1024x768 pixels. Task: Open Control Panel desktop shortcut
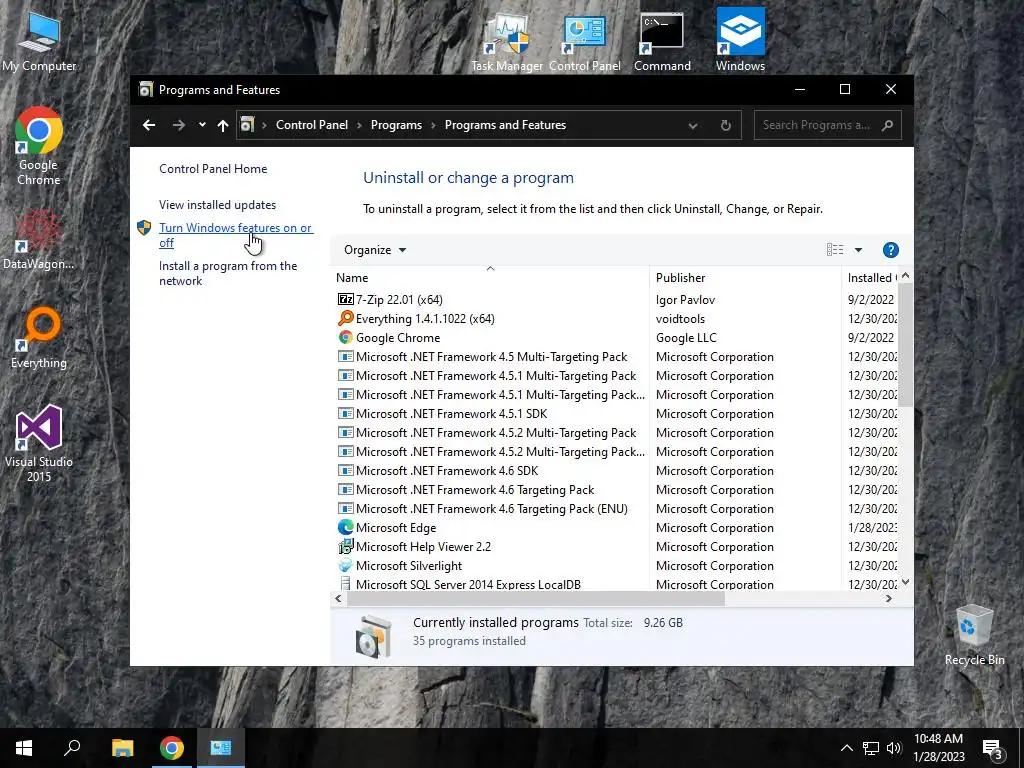[x=584, y=40]
